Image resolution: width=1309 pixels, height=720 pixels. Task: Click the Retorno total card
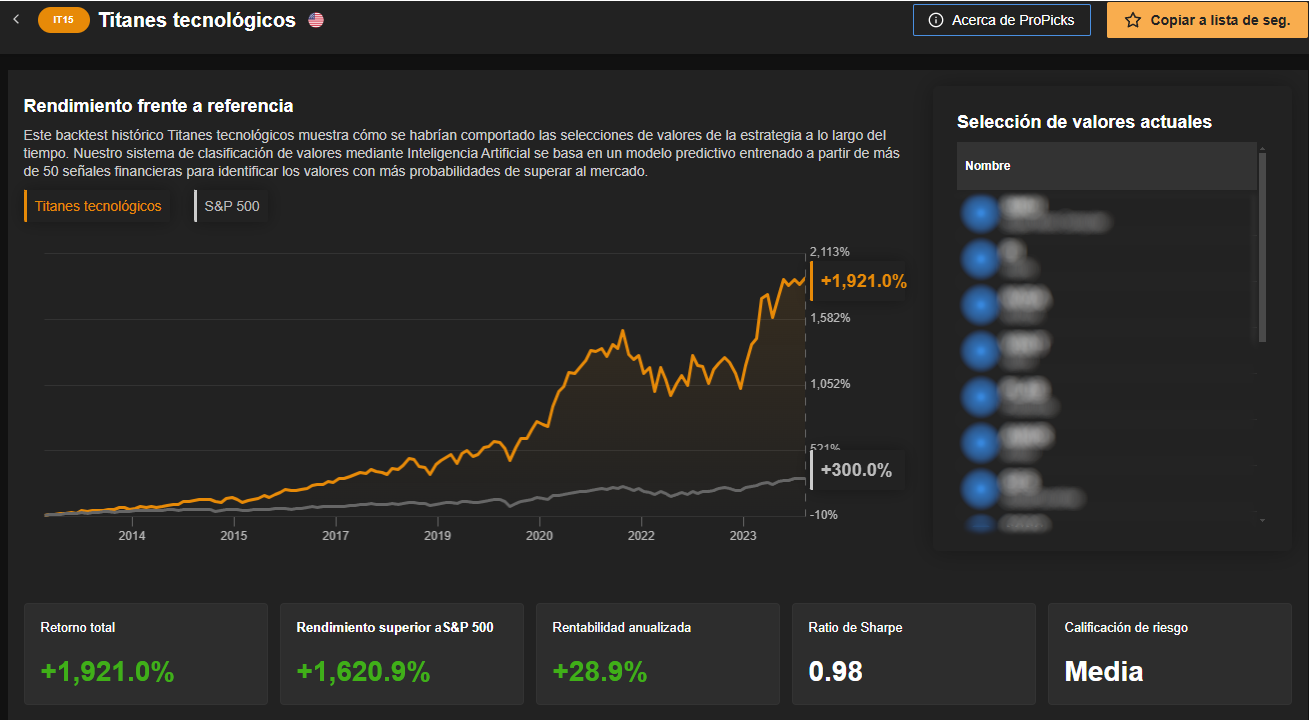tap(146, 654)
